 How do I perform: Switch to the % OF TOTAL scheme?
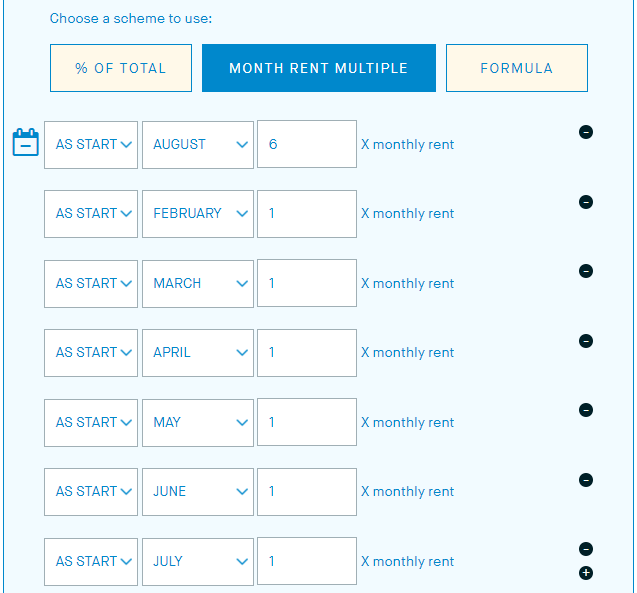121,69
